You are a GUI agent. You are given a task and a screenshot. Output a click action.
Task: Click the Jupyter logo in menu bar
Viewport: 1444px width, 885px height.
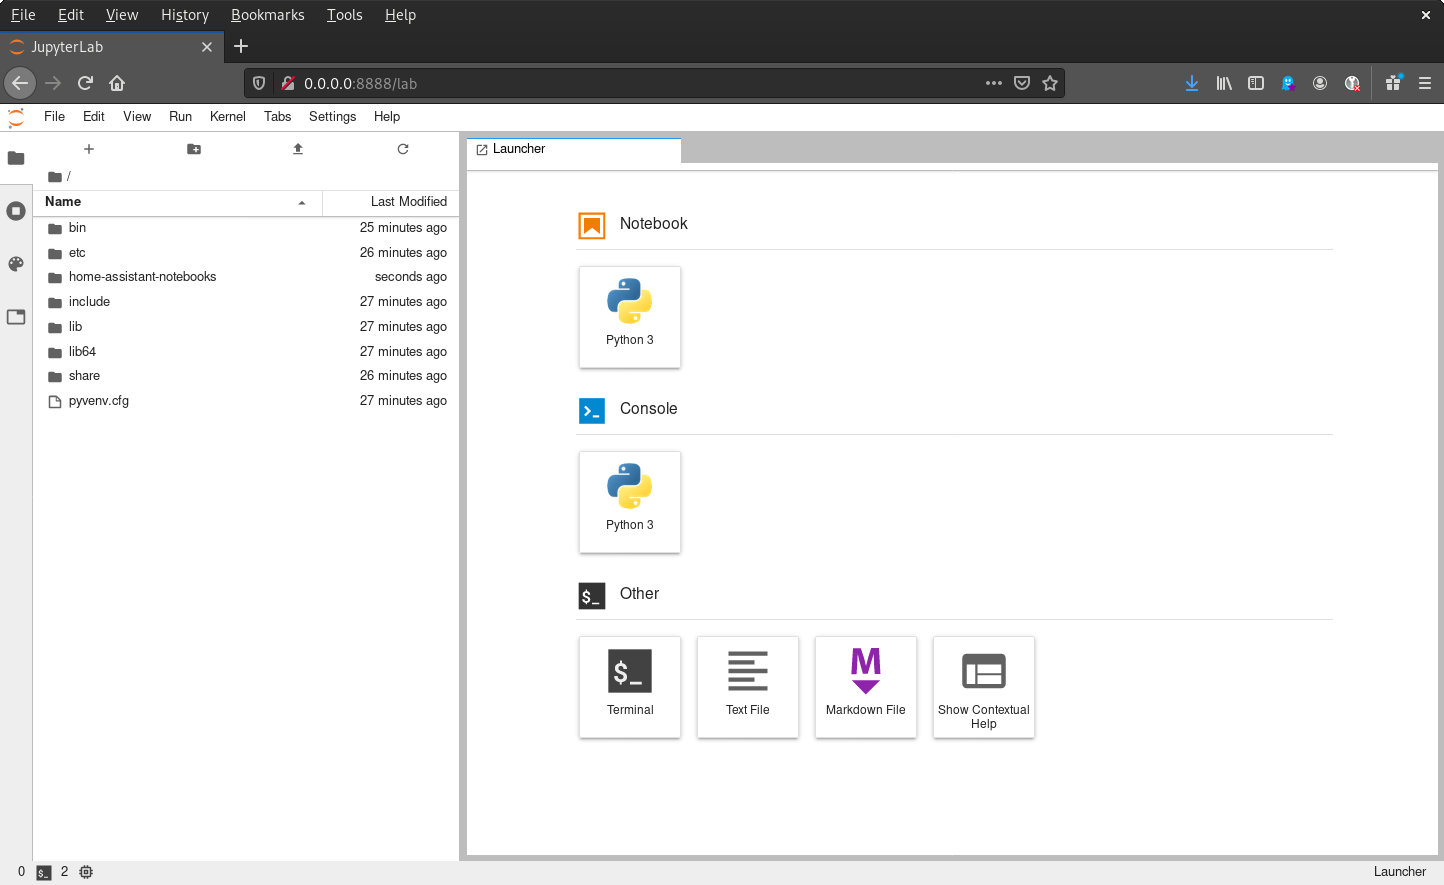click(16, 117)
